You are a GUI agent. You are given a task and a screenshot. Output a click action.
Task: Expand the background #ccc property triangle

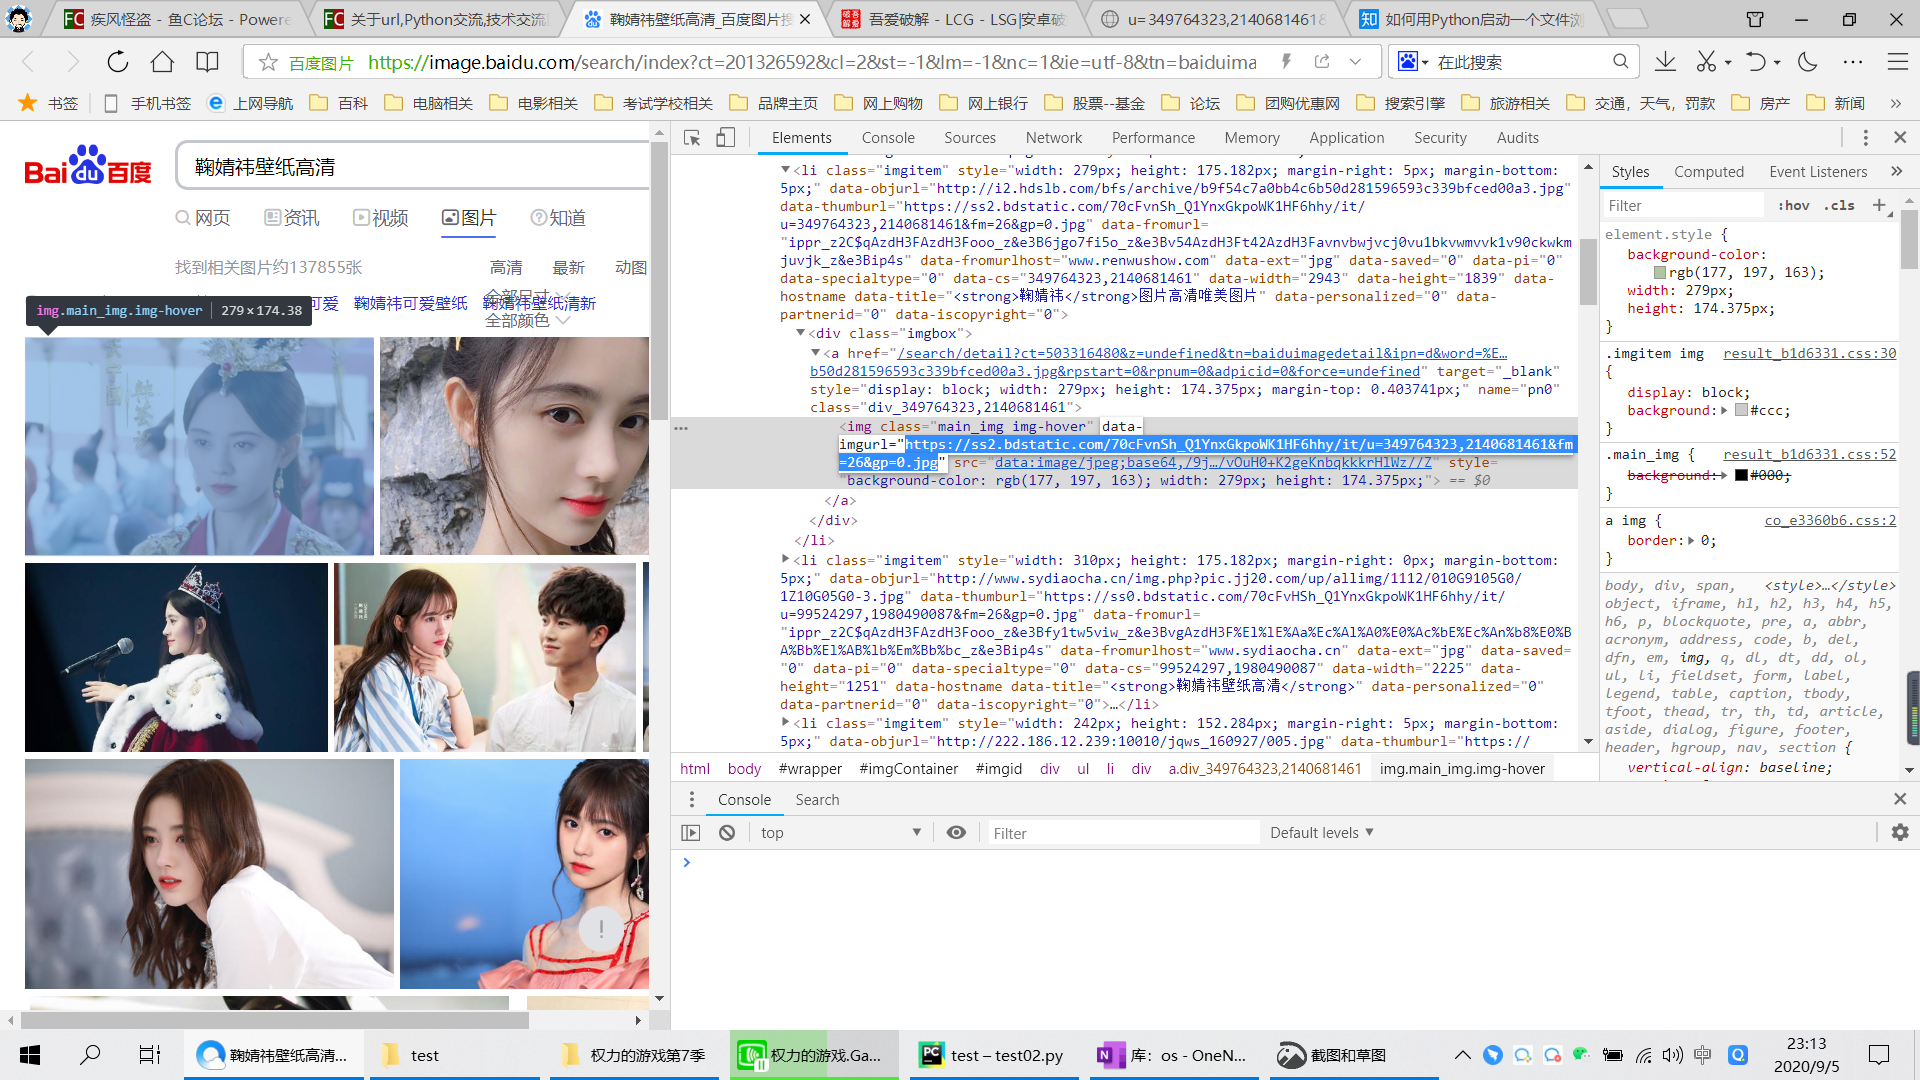click(1724, 410)
